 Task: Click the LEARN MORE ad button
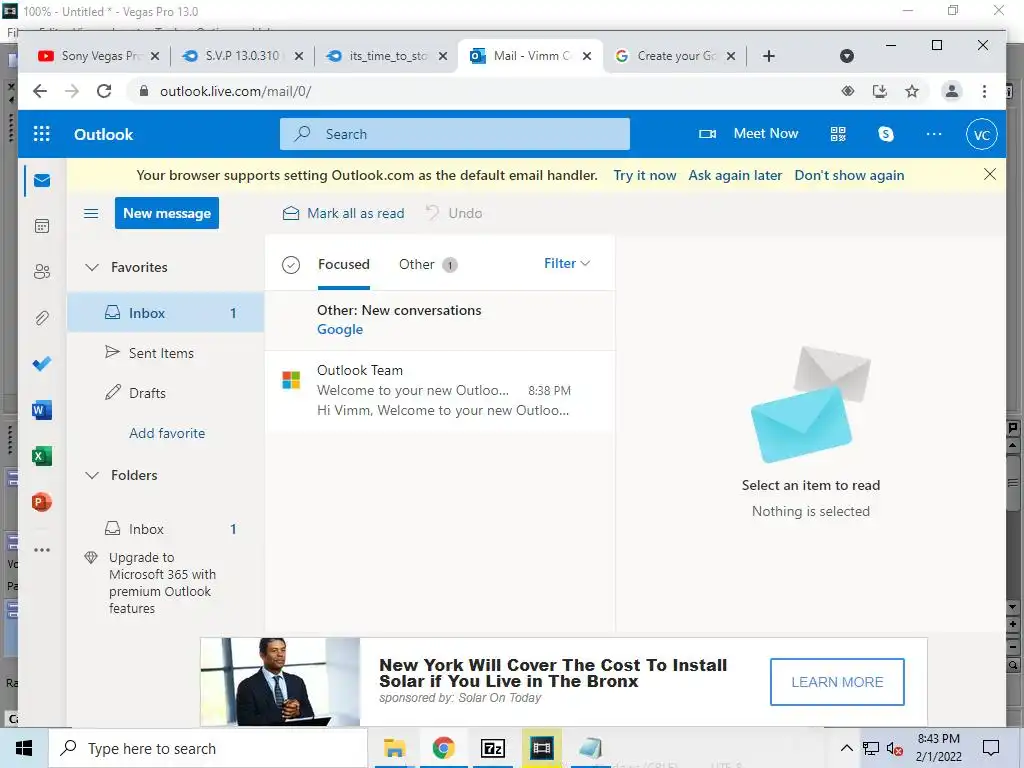837,682
